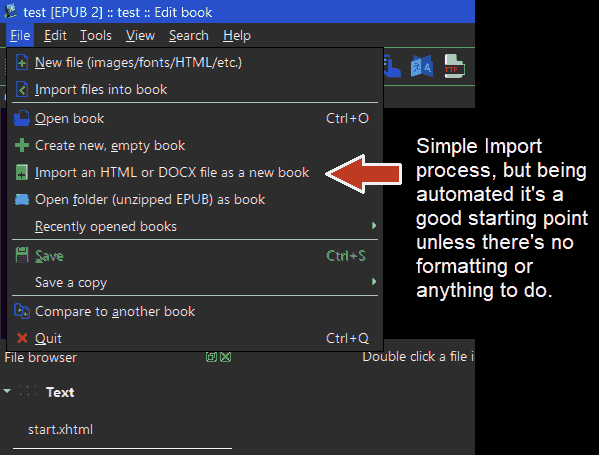
Task: Click the New file plus icon
Action: (x=22, y=63)
